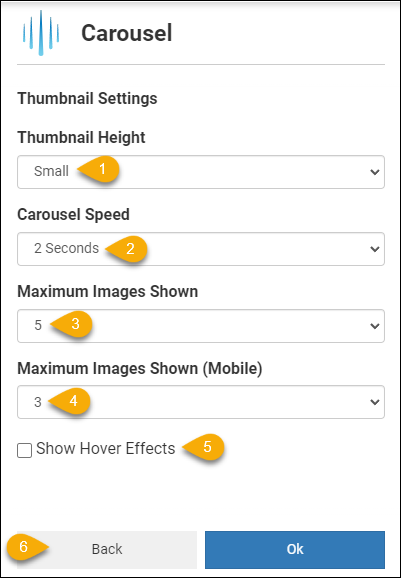Click the chevron arrow in Carousel Speed field

pos(375,249)
